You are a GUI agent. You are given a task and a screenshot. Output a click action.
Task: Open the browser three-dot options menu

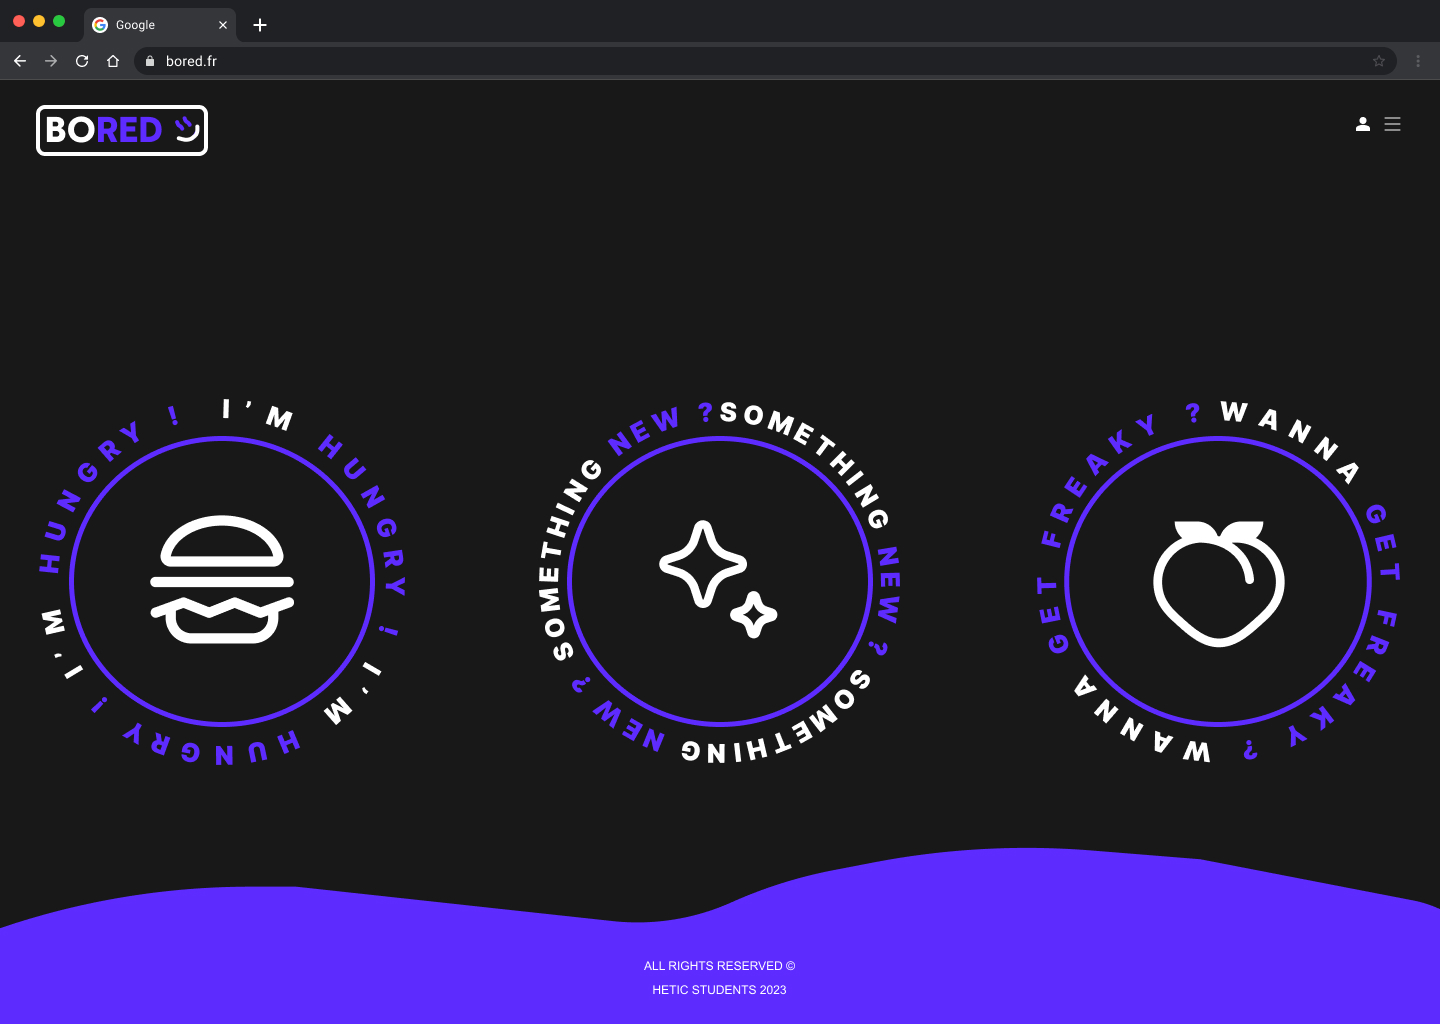(1417, 61)
